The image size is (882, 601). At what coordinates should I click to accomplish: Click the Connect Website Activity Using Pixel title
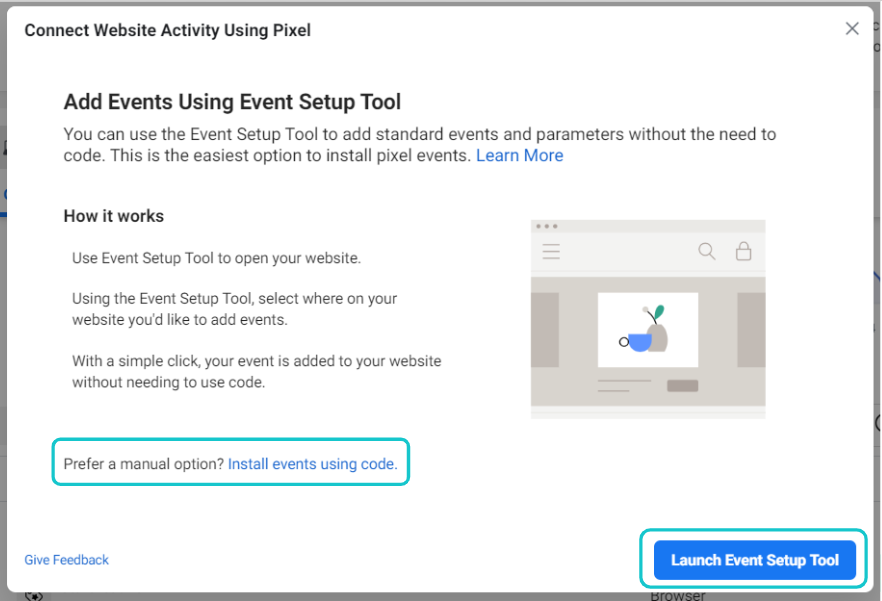pyautogui.click(x=168, y=30)
